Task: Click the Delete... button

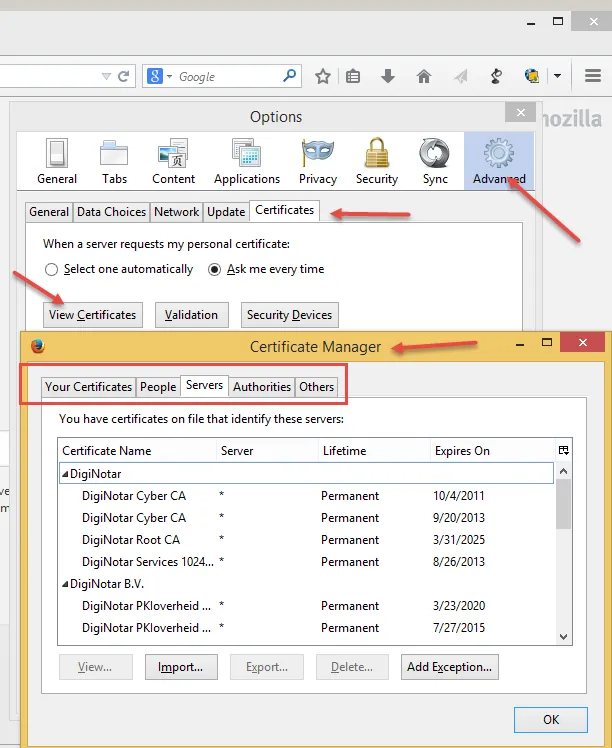Action: coord(352,667)
